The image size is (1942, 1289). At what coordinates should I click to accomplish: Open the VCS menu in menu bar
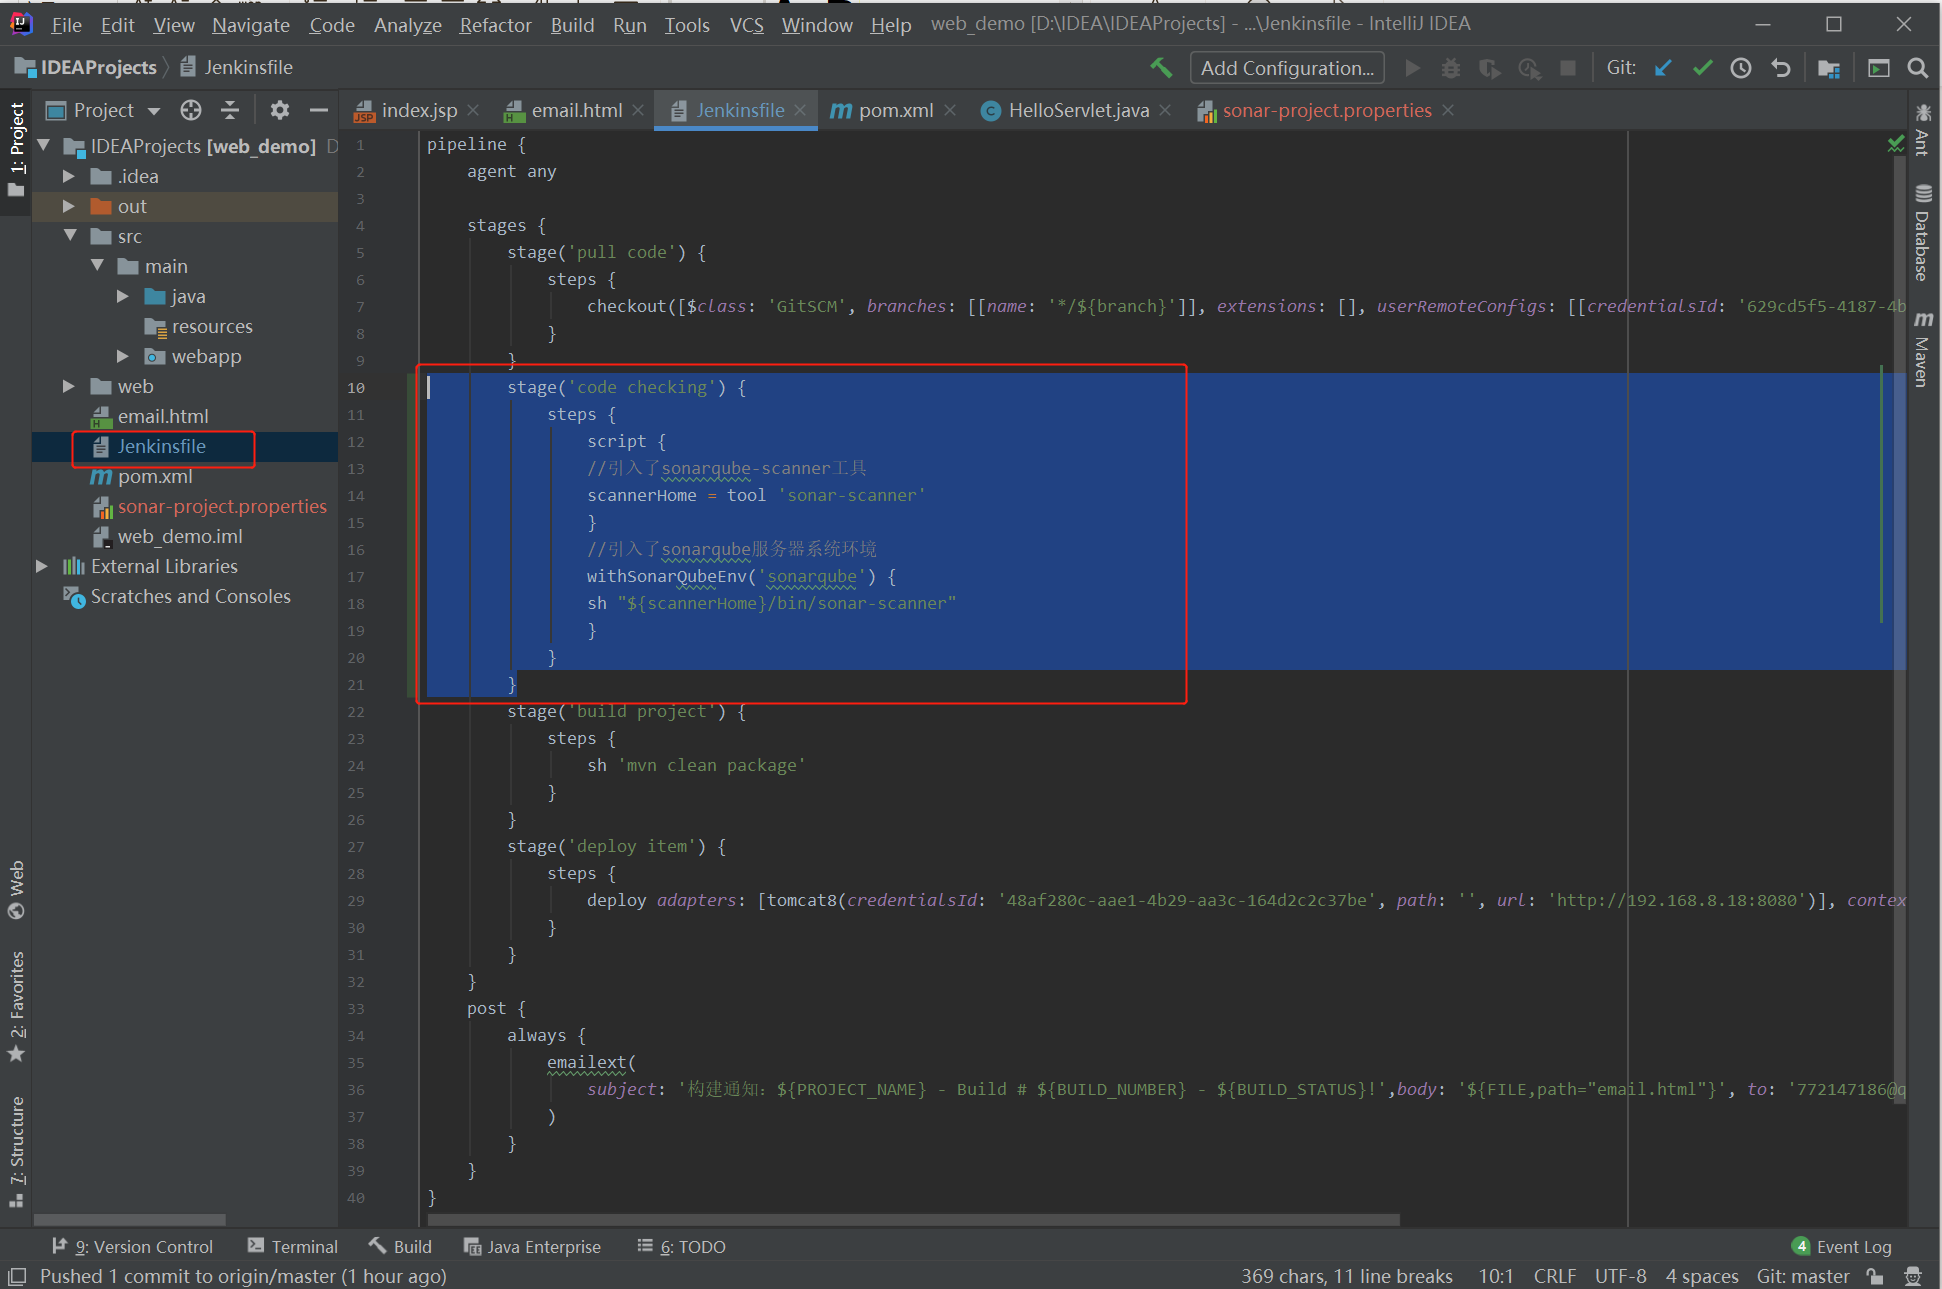pos(744,24)
